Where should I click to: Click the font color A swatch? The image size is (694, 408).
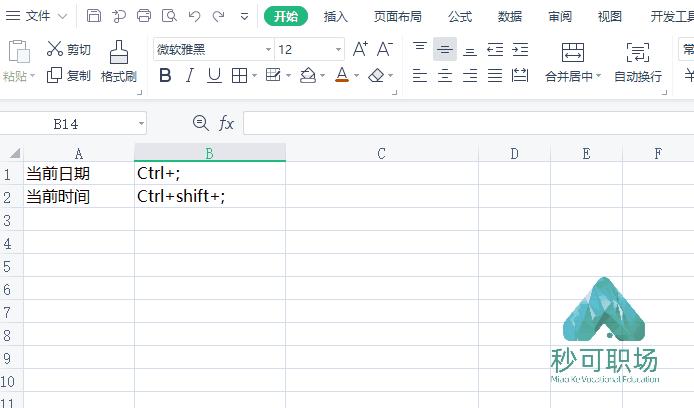(x=341, y=76)
